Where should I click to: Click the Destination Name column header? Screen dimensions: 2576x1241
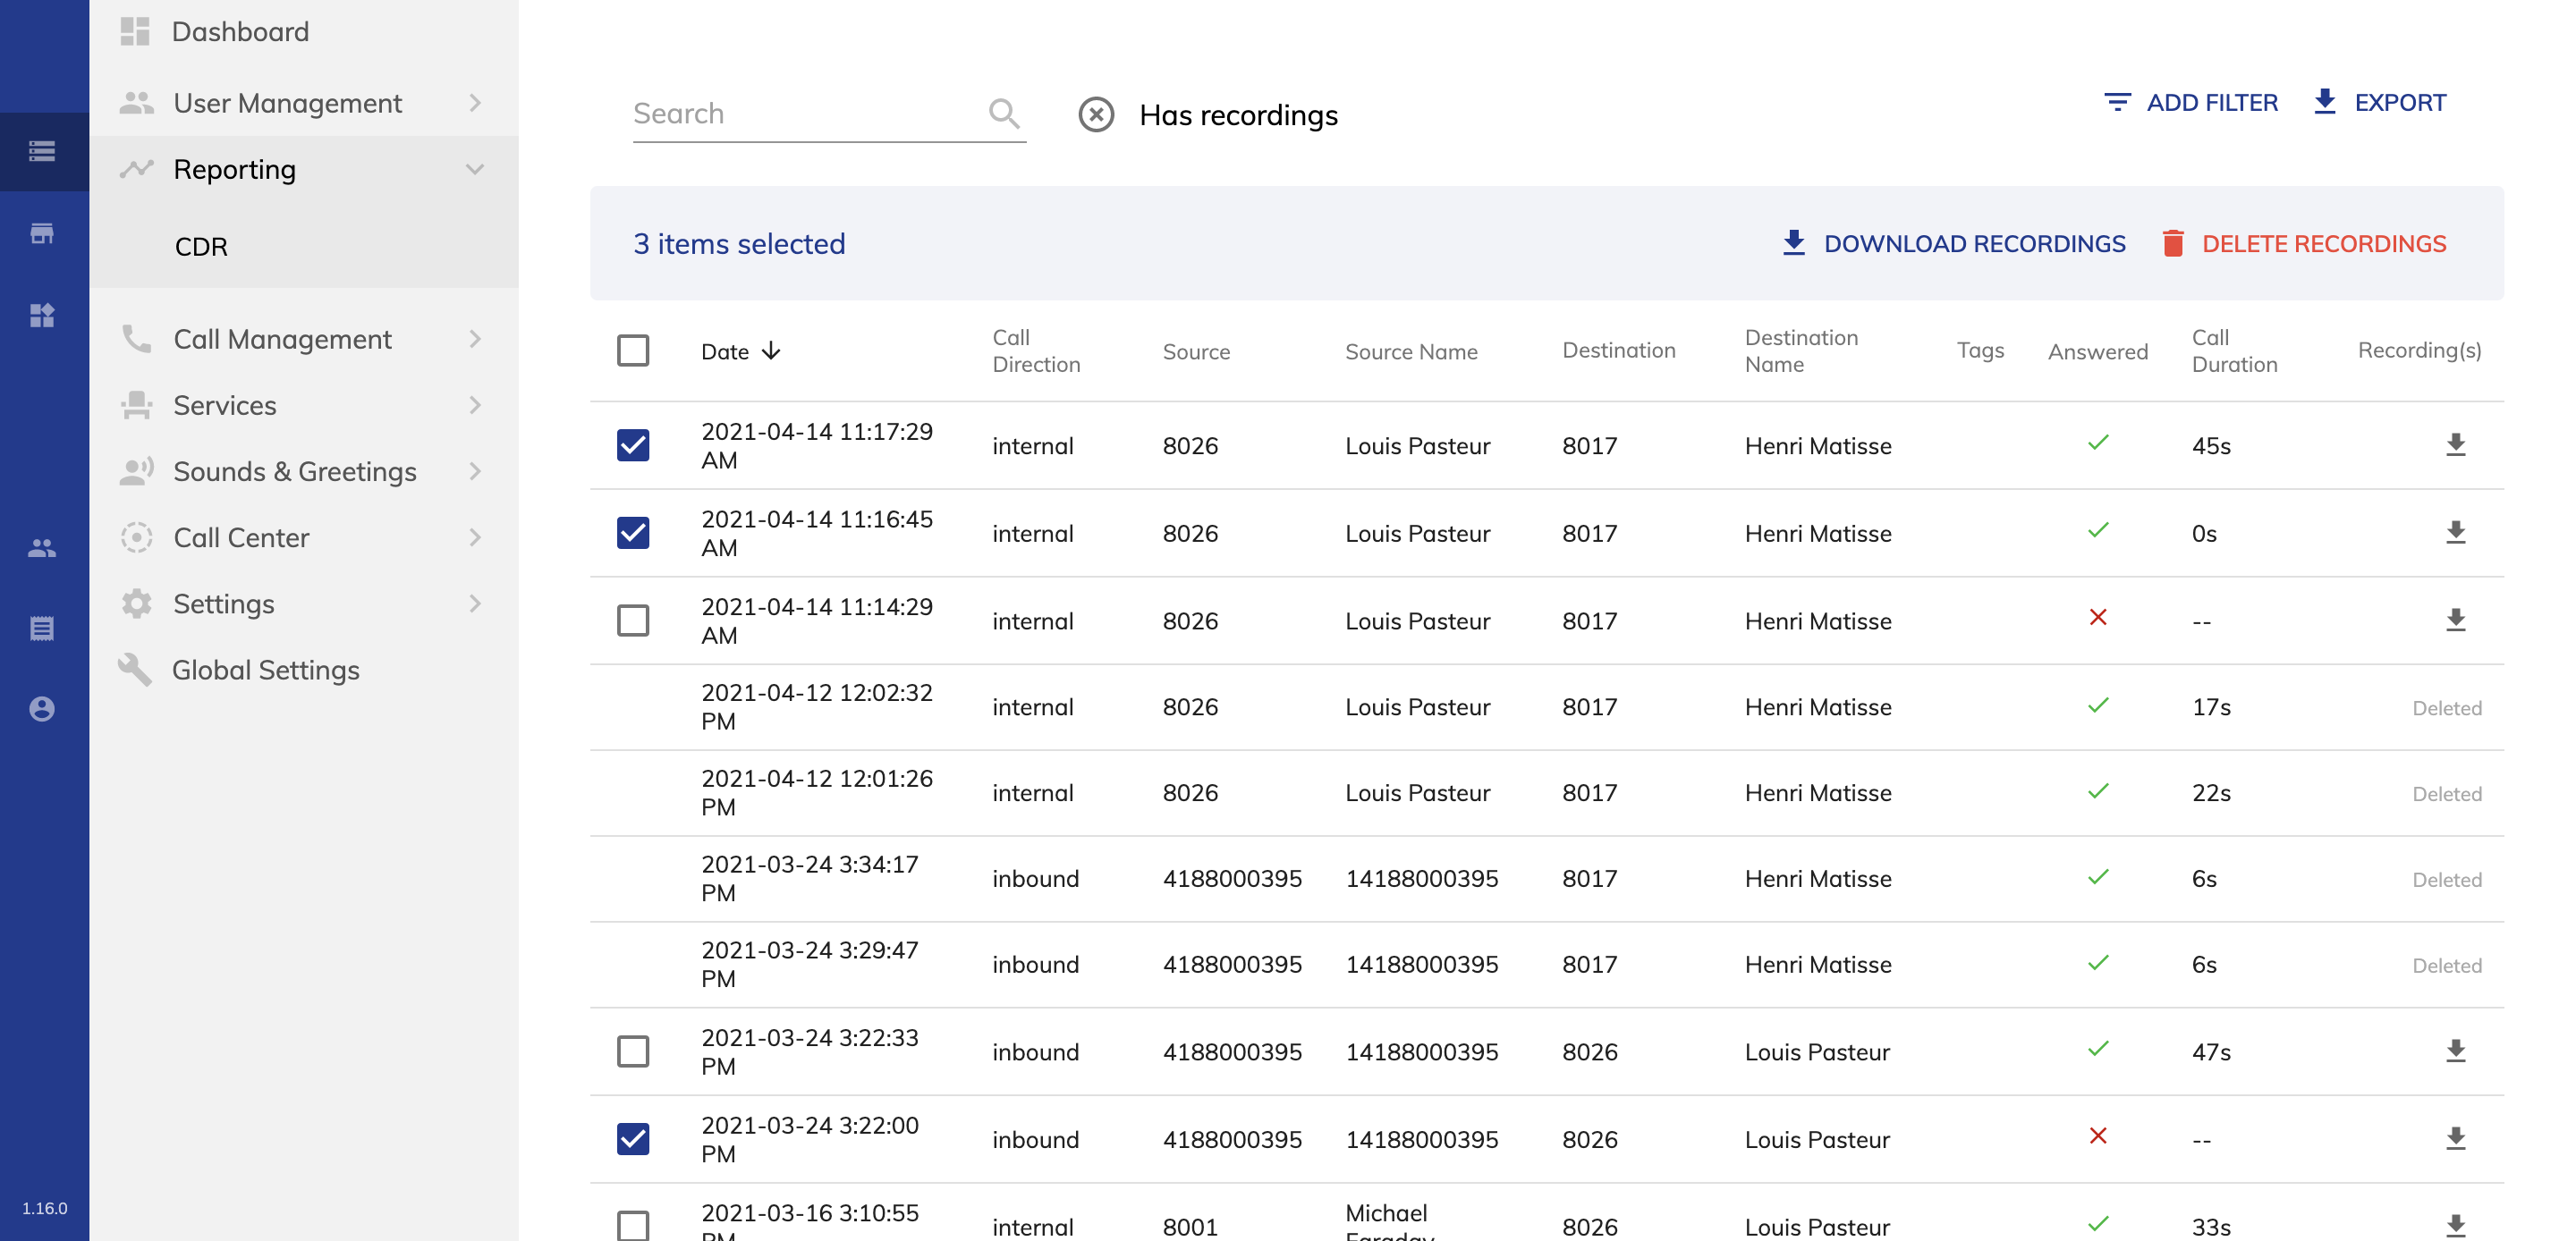click(1801, 351)
